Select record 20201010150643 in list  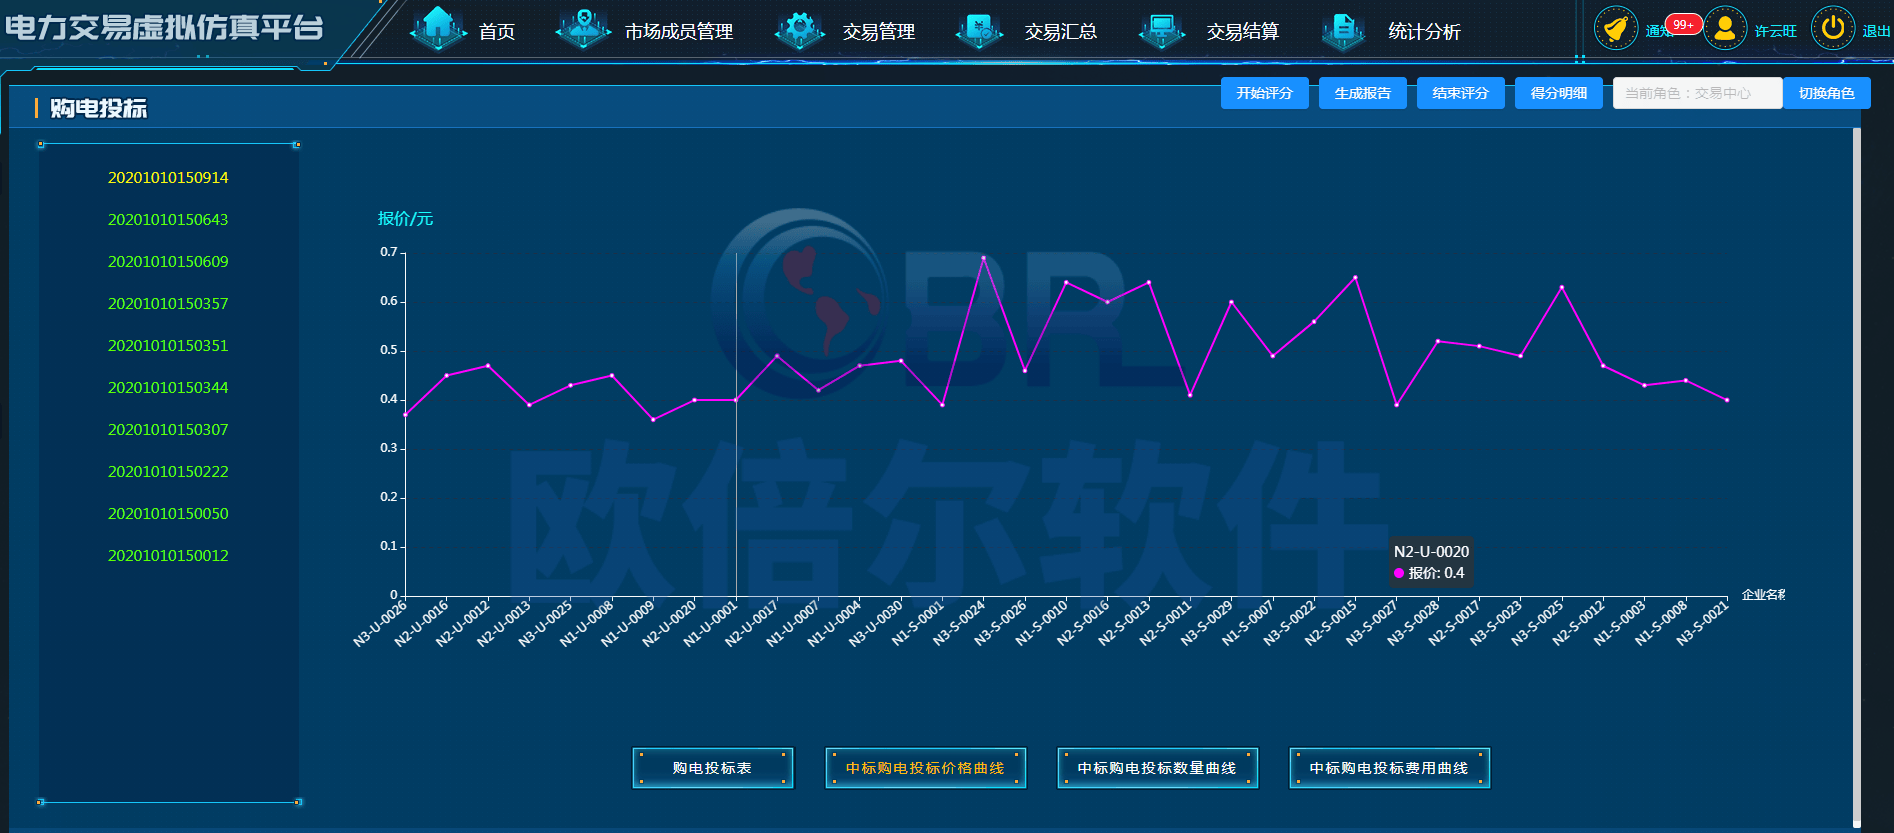click(168, 219)
